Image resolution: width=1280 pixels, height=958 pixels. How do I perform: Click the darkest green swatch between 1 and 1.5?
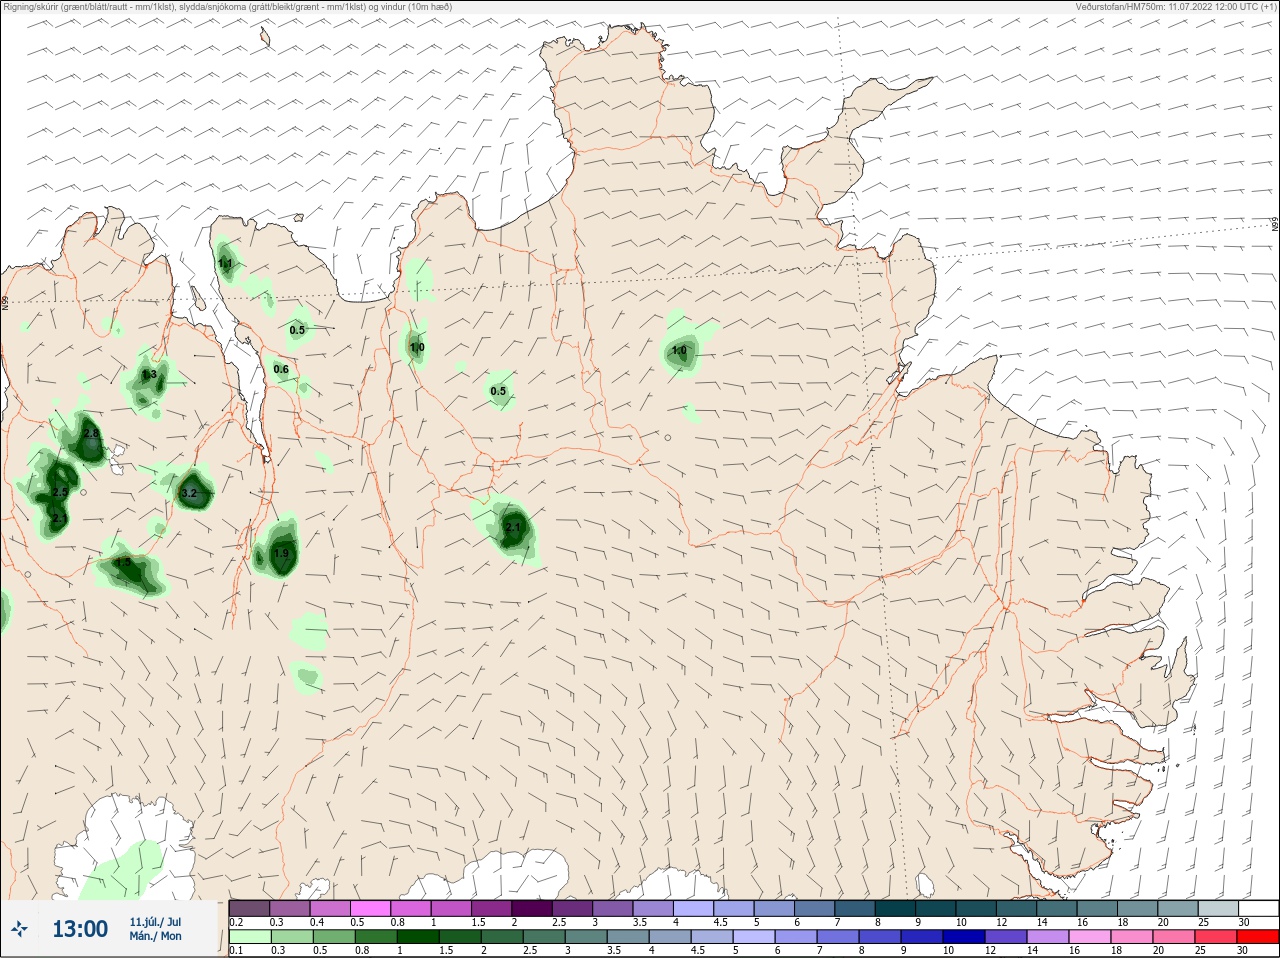pyautogui.click(x=418, y=937)
